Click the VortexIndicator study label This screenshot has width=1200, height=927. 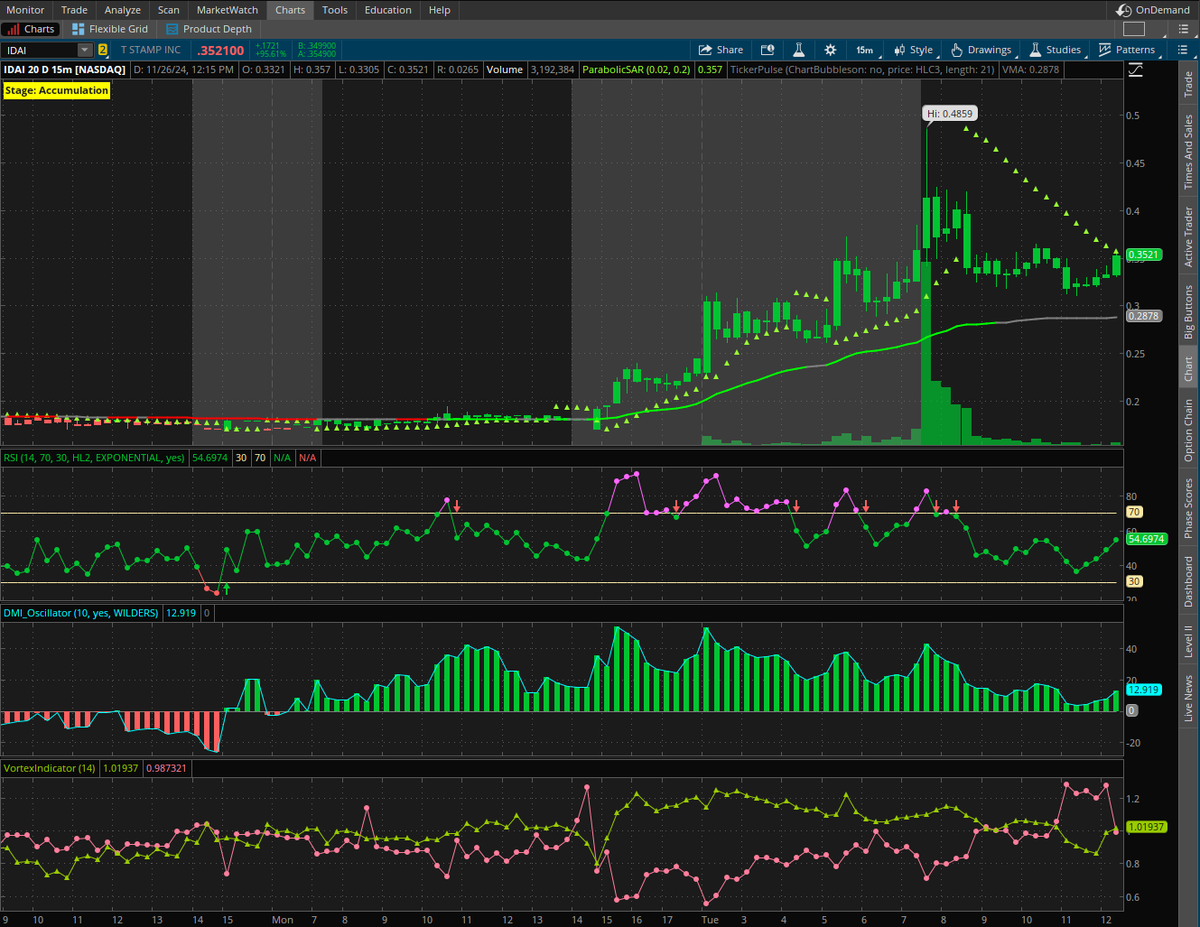pos(50,767)
